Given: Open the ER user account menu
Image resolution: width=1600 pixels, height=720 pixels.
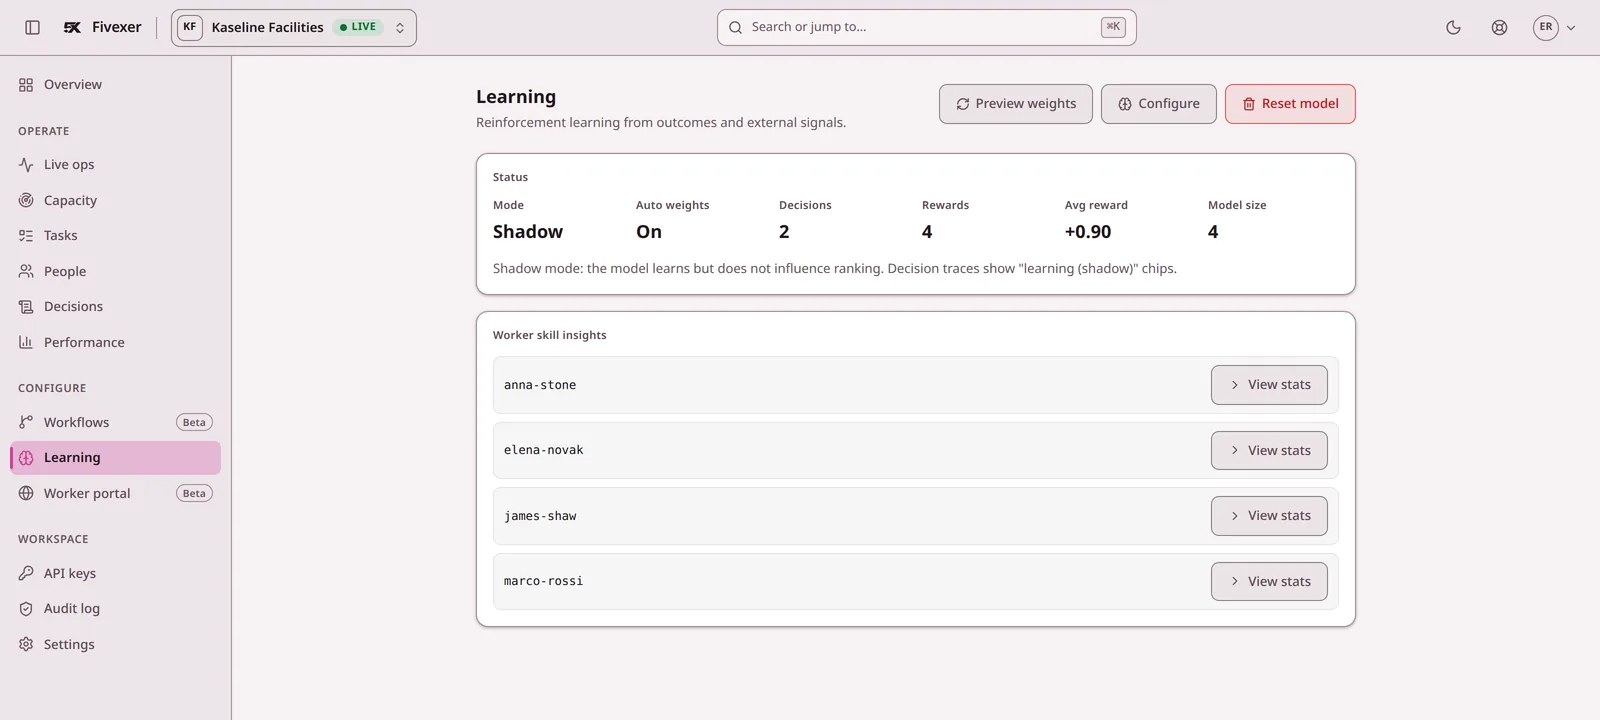Looking at the screenshot, I should click(x=1554, y=28).
